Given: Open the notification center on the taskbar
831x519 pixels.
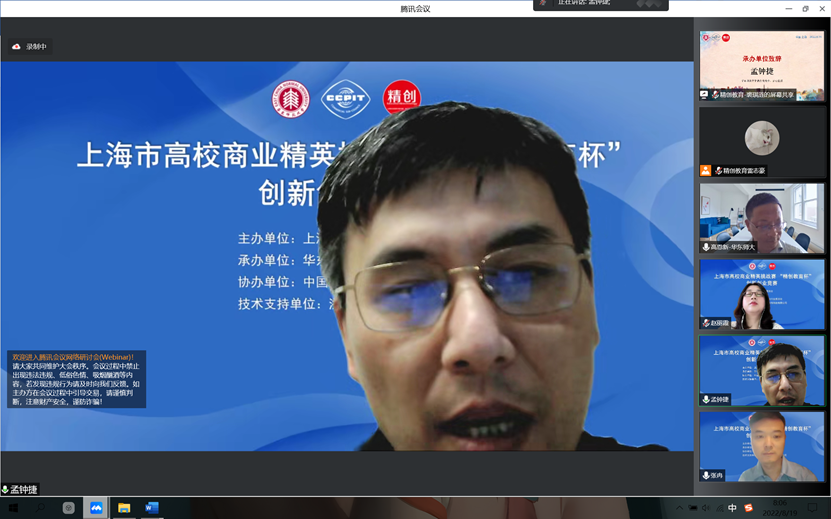Looking at the screenshot, I should coord(812,508).
